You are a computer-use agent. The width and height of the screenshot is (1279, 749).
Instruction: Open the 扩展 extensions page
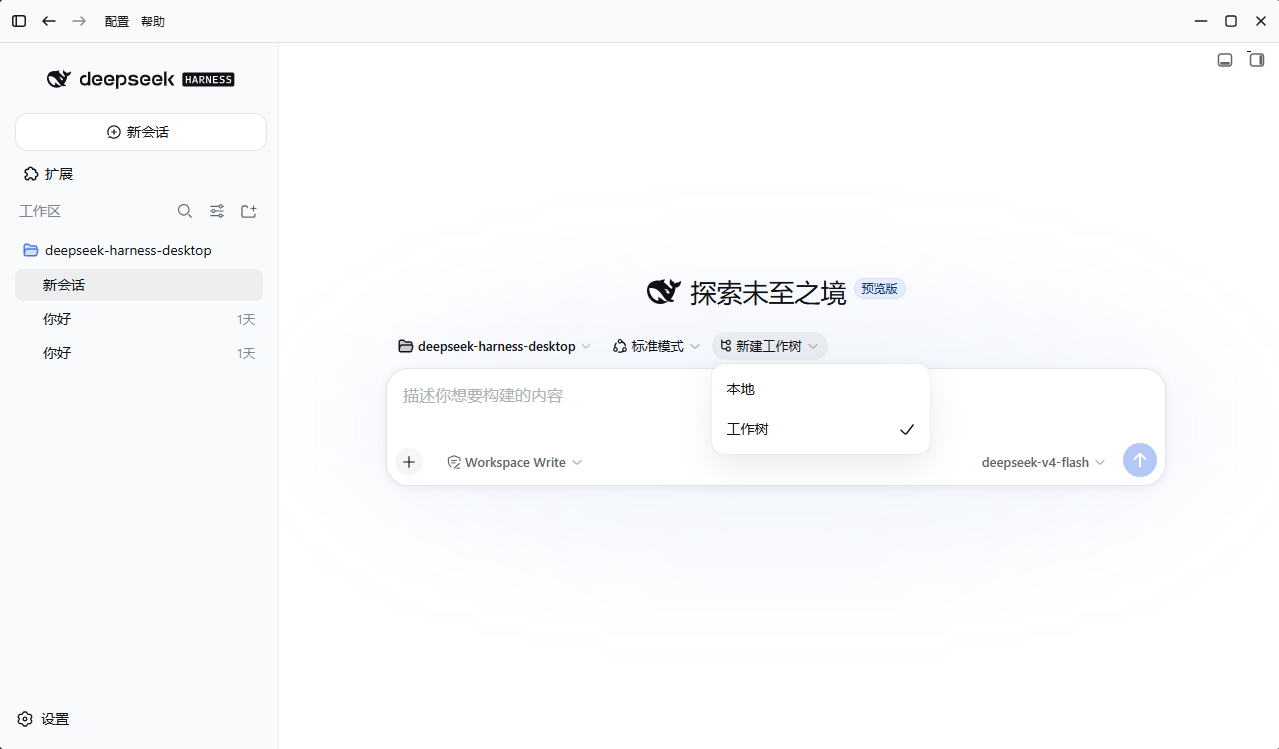(x=49, y=174)
